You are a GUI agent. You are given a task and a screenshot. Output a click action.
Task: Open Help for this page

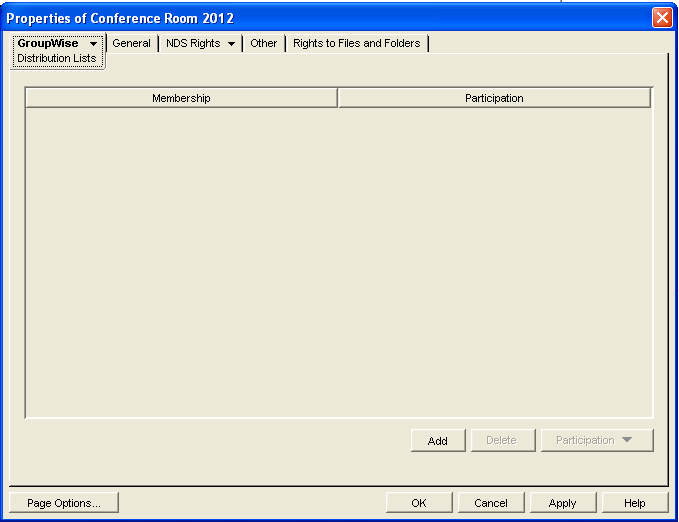click(634, 503)
